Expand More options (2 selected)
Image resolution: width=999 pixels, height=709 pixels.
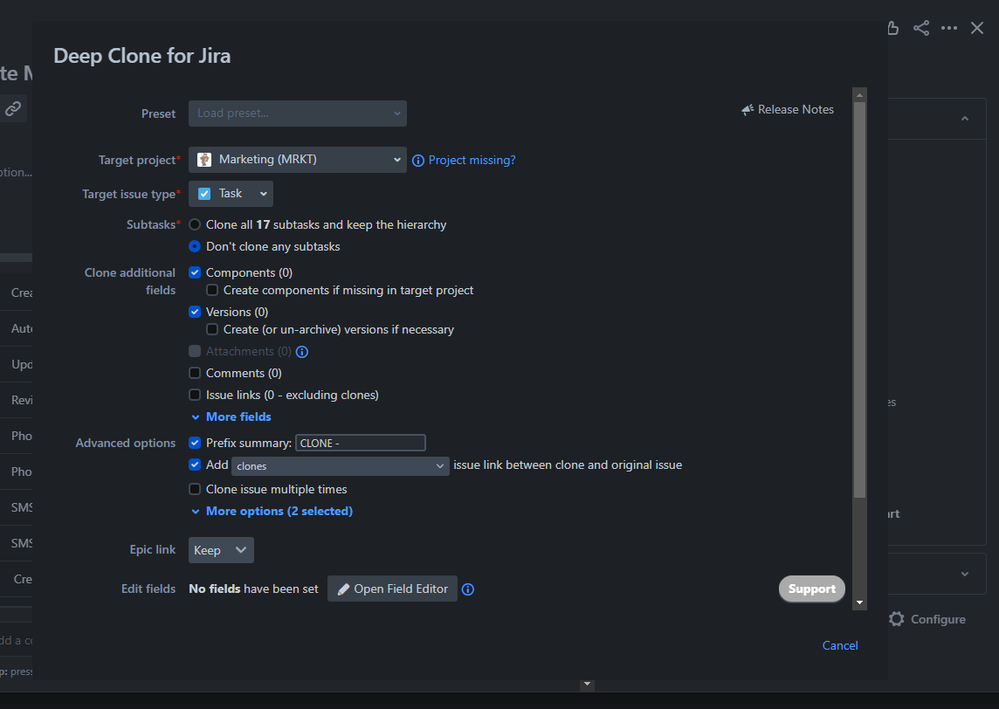coord(272,511)
